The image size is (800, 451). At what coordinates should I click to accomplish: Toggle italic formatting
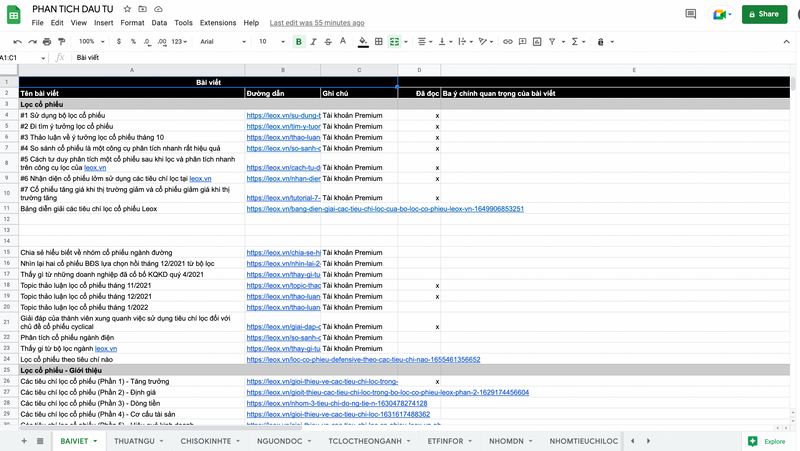pyautogui.click(x=313, y=42)
